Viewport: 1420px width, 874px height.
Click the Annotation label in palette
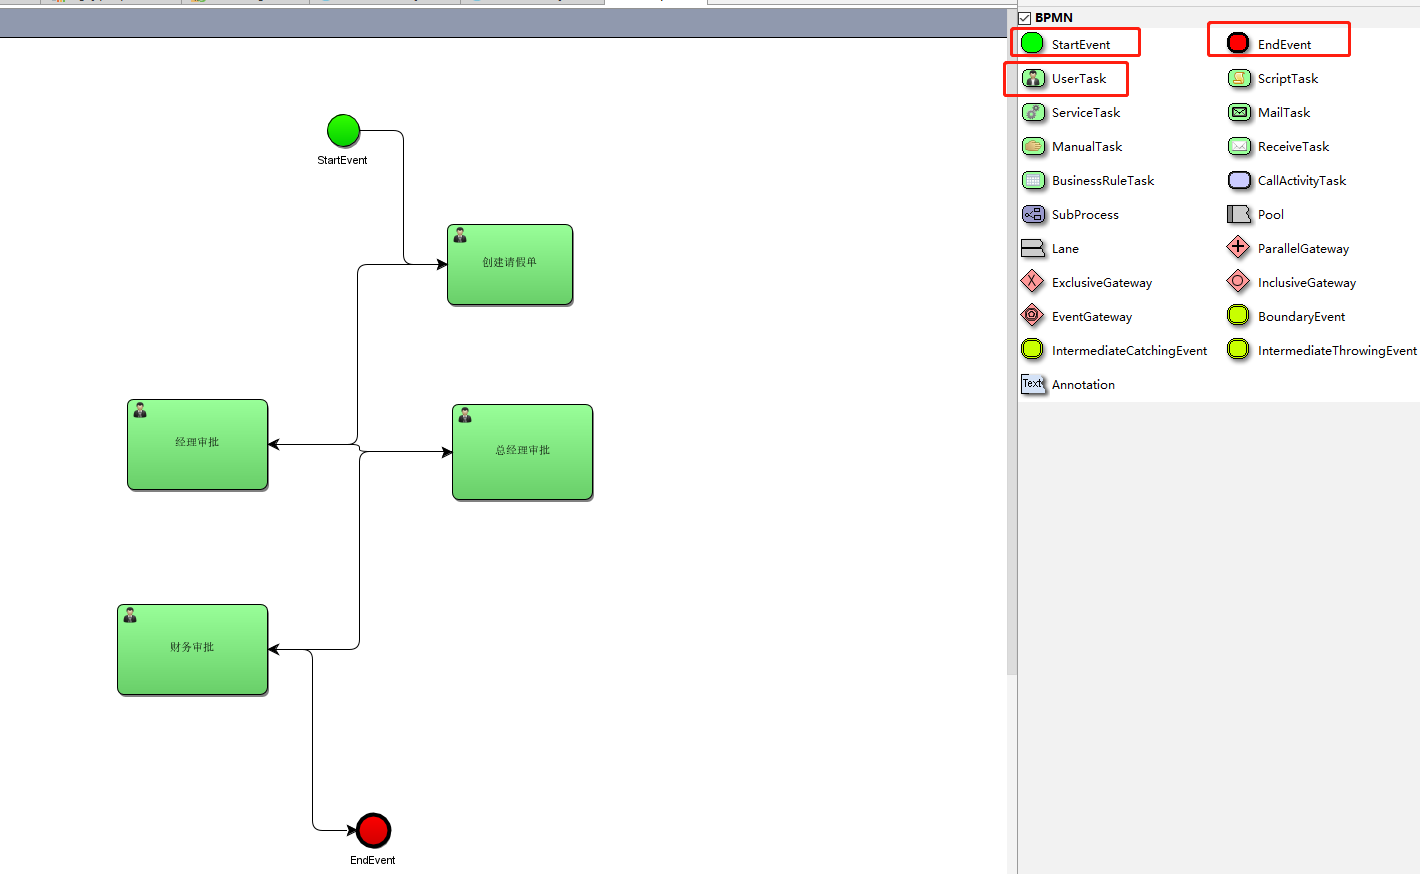click(x=1083, y=385)
